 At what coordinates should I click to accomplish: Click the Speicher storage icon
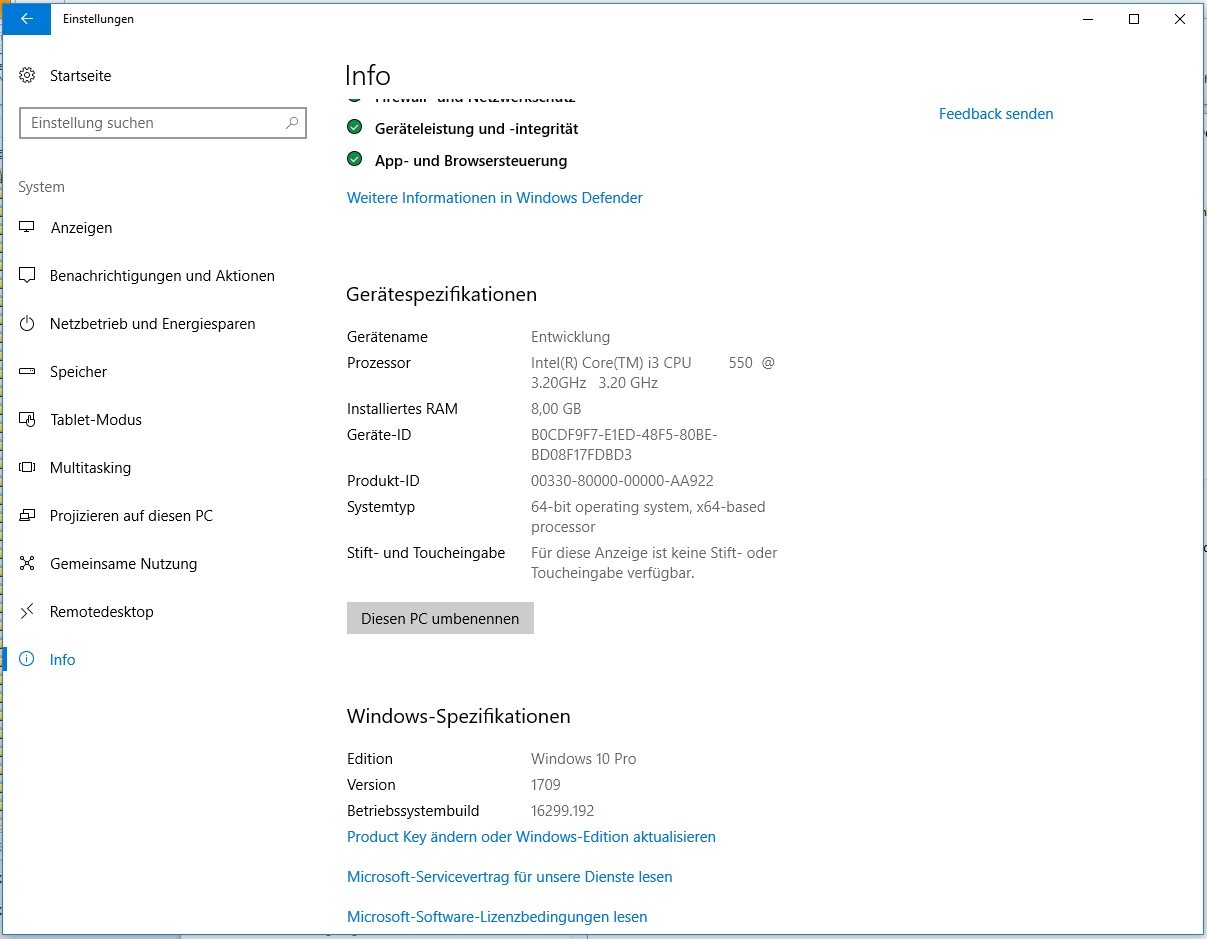click(x=28, y=372)
